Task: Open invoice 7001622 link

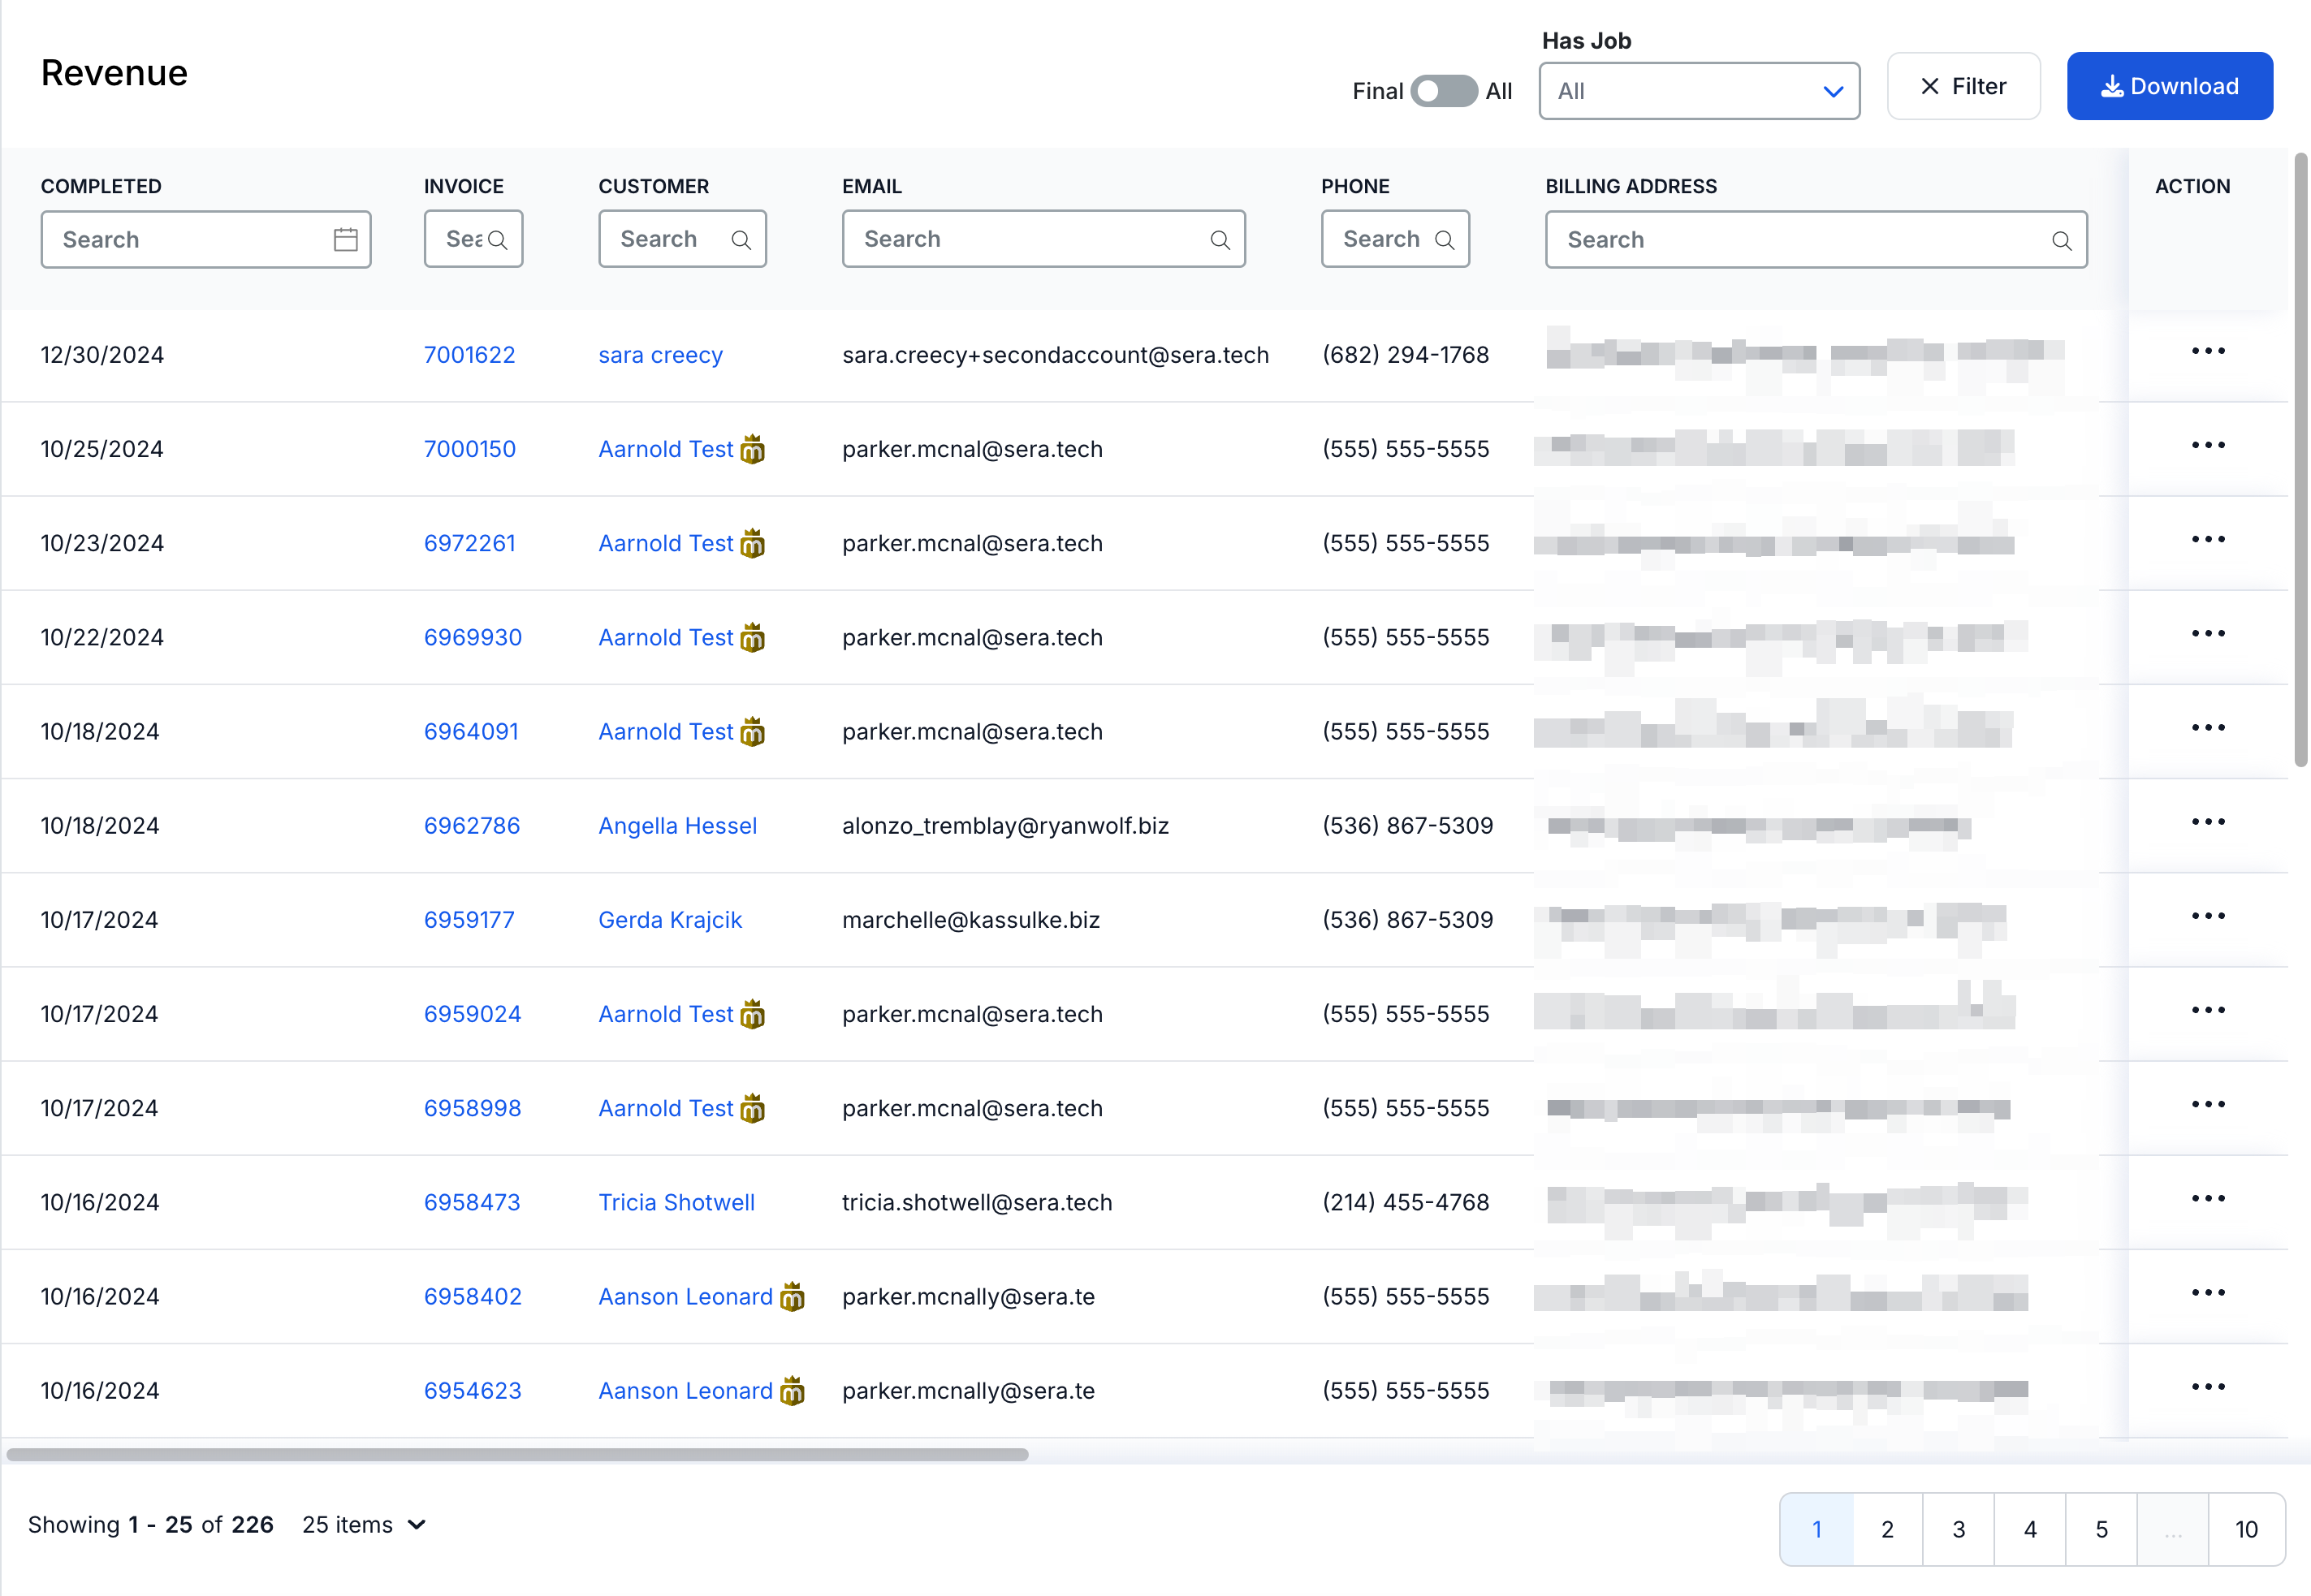Action: (x=469, y=355)
